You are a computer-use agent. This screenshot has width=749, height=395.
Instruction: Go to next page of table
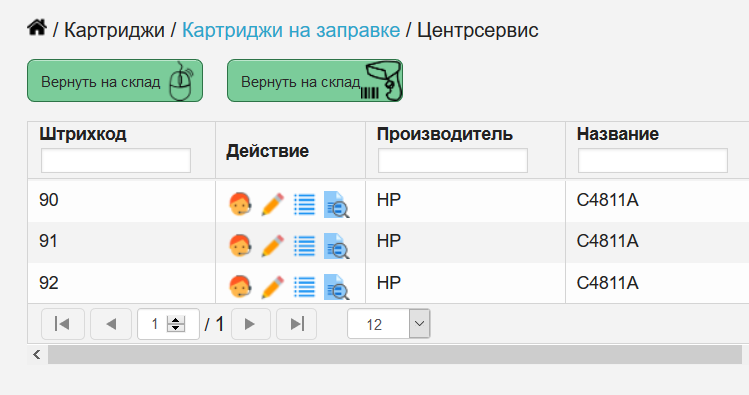[250, 324]
